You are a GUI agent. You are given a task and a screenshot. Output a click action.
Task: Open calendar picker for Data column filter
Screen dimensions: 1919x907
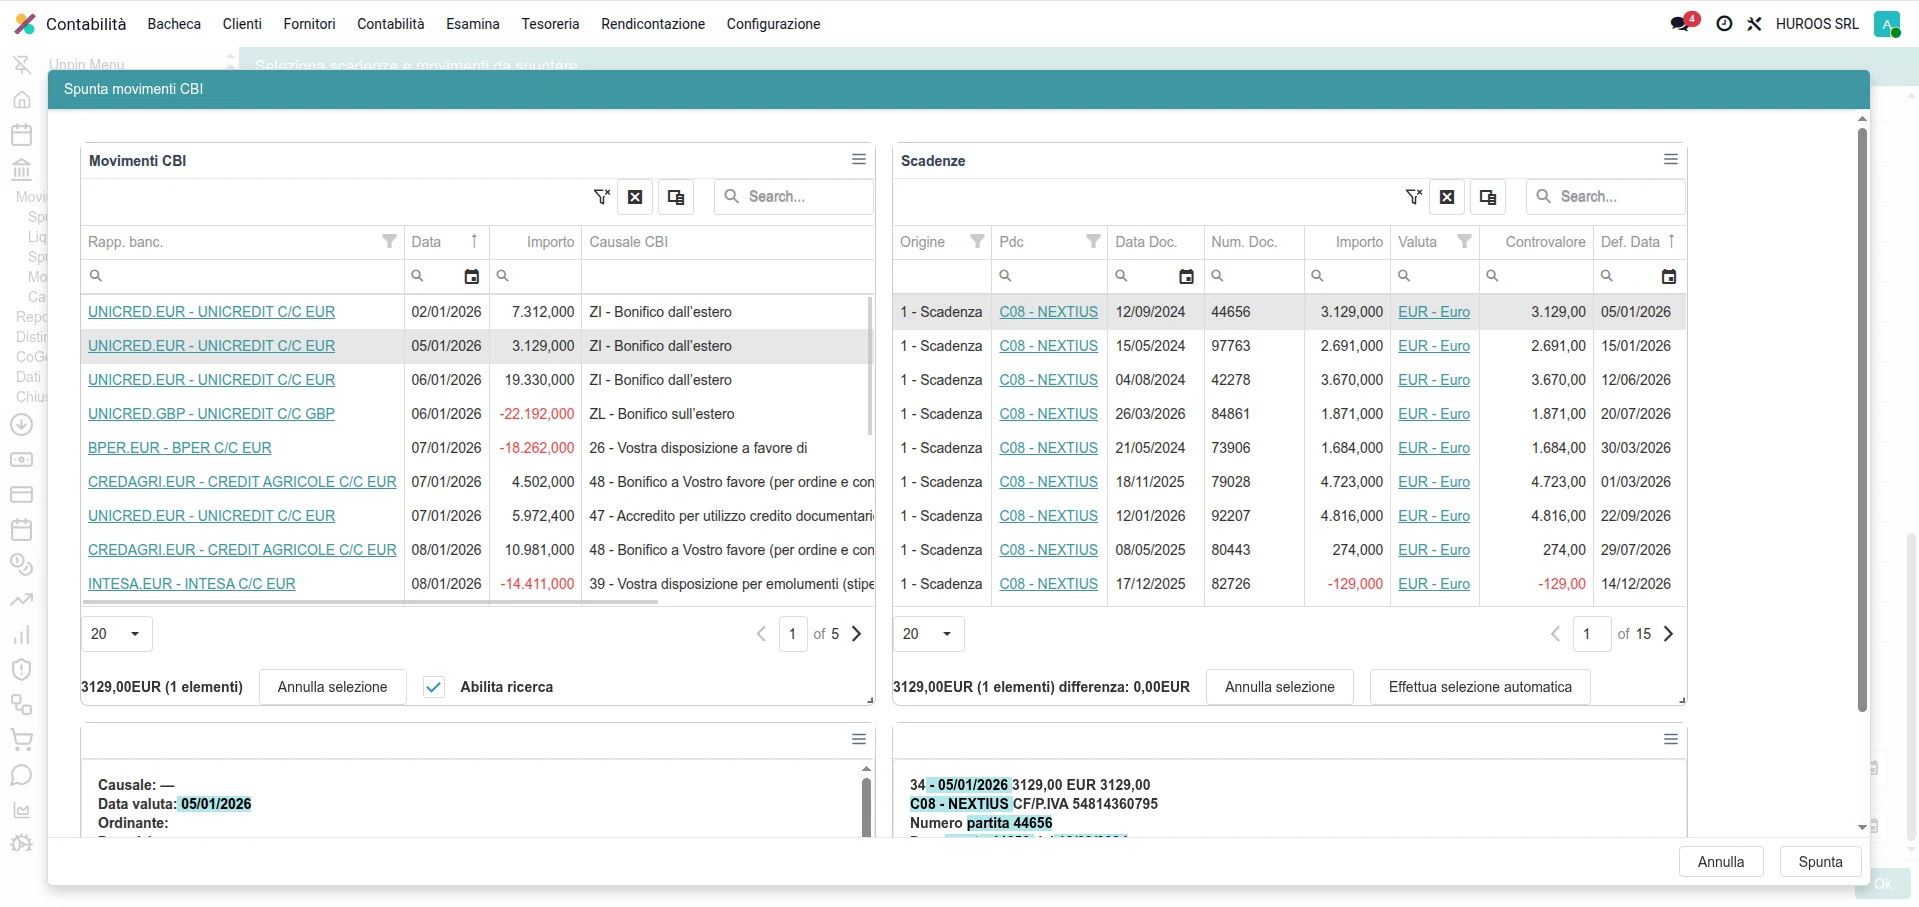[x=472, y=276]
